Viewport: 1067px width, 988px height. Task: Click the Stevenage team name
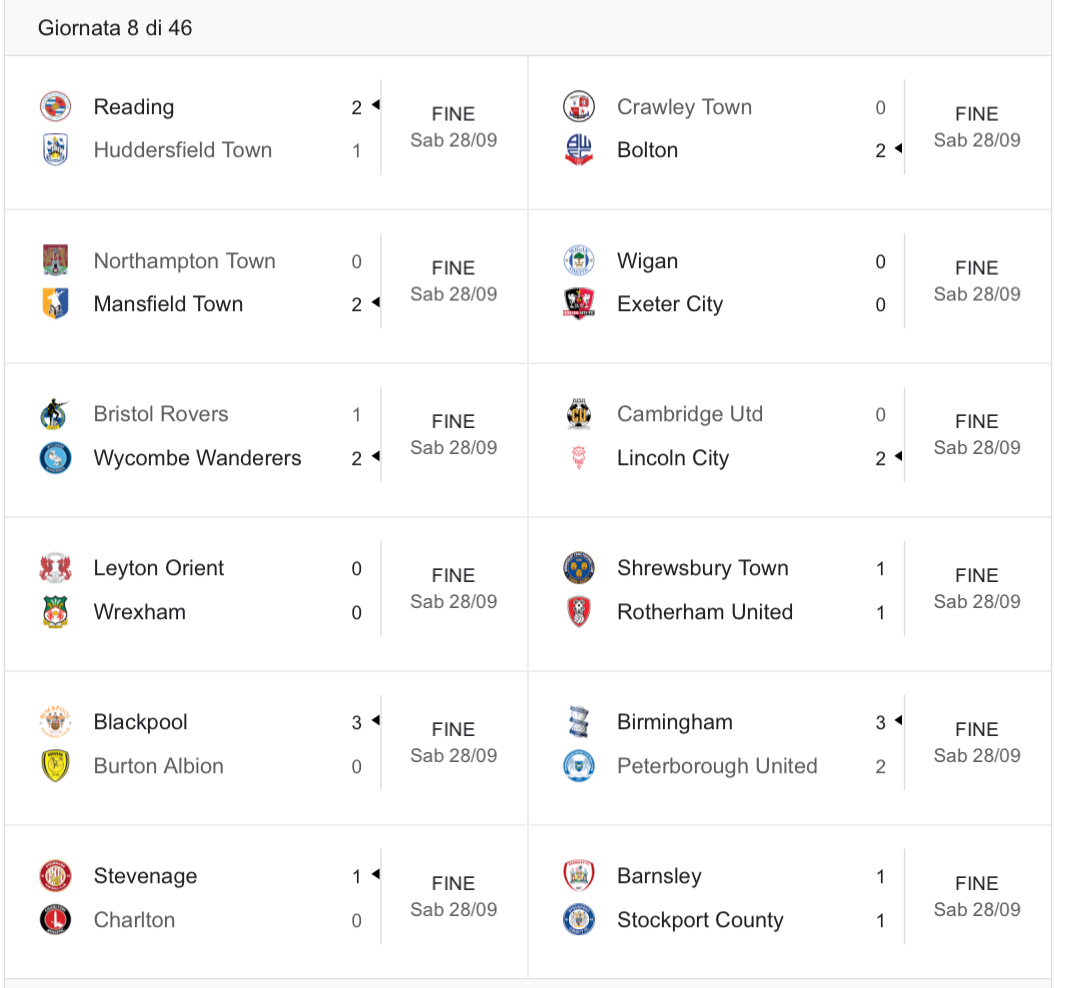click(x=145, y=876)
